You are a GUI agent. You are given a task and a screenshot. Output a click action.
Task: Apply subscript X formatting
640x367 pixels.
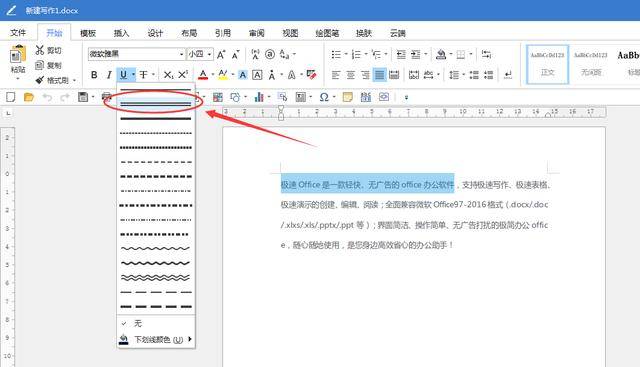[x=168, y=75]
